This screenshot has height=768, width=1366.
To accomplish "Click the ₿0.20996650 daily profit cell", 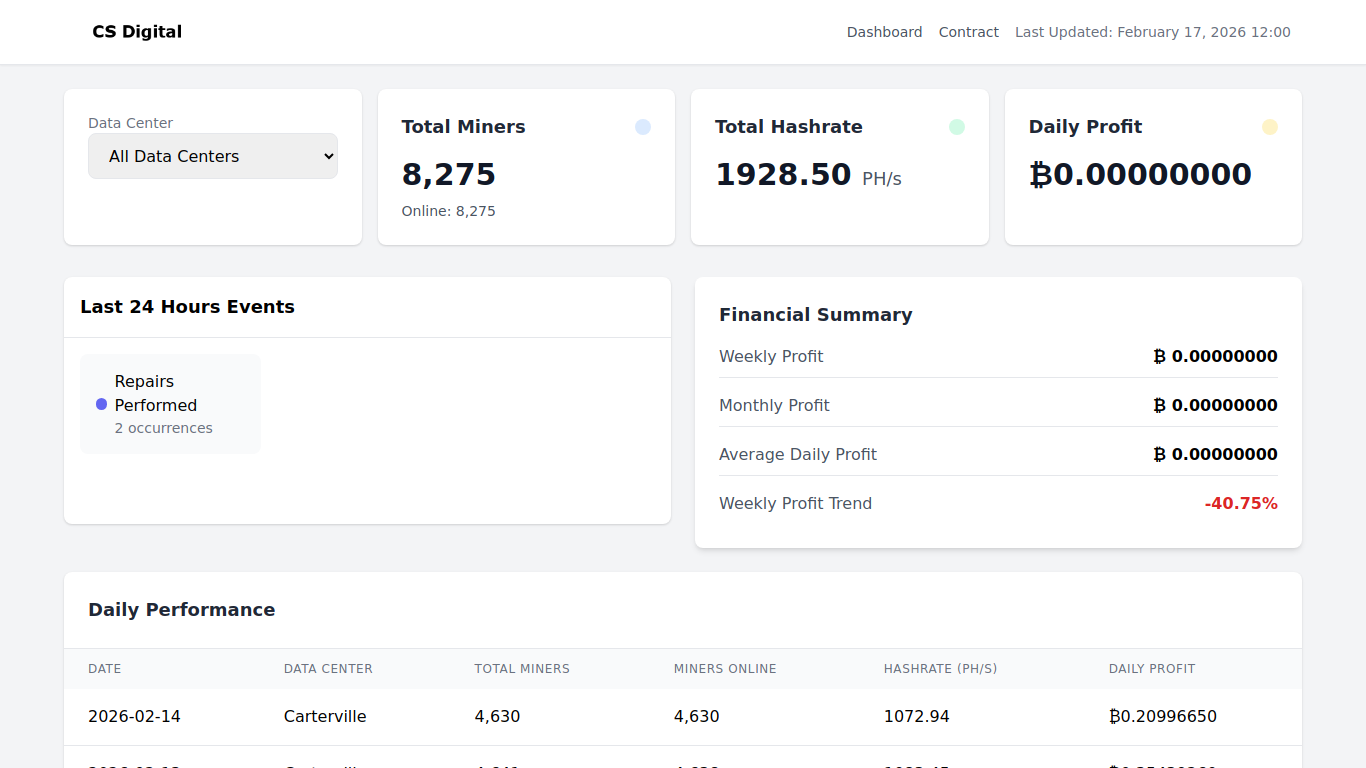I will [1163, 716].
